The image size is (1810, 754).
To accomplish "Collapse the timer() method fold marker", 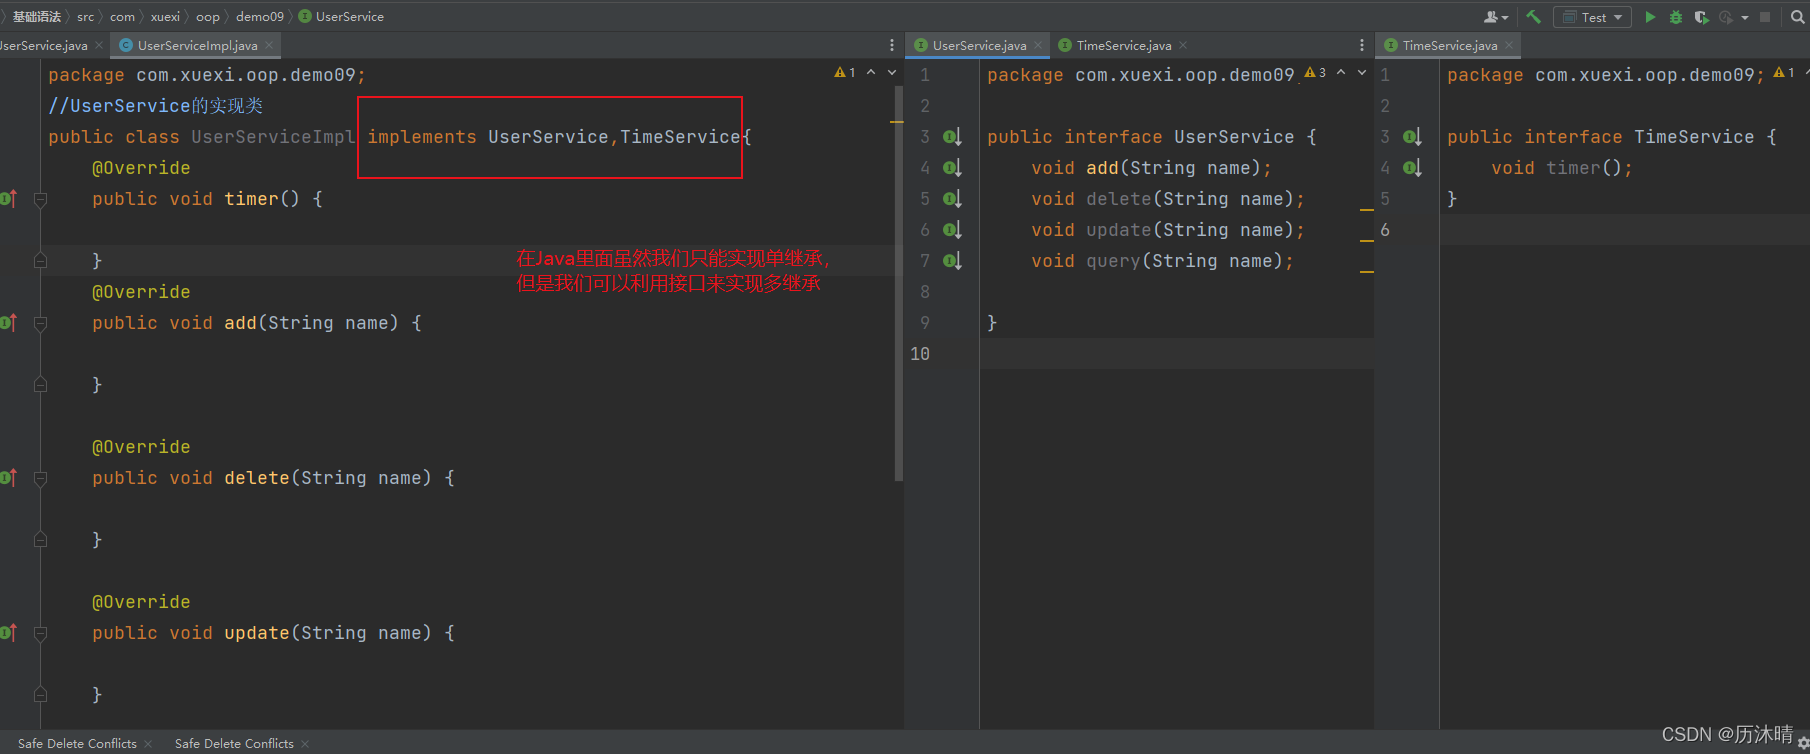I will [x=40, y=199].
